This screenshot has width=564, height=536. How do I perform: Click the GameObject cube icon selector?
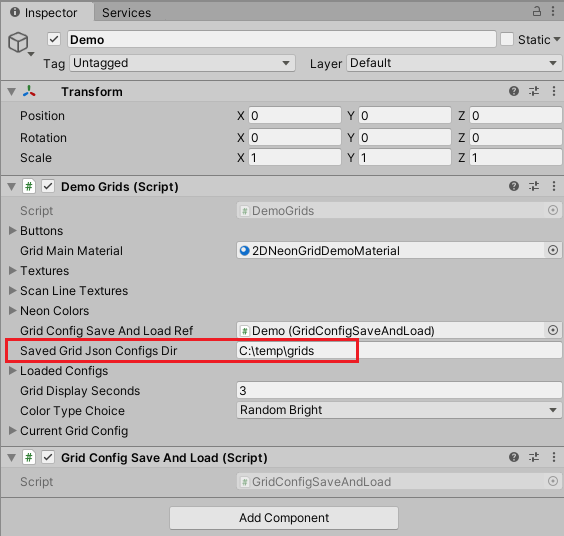(20, 43)
